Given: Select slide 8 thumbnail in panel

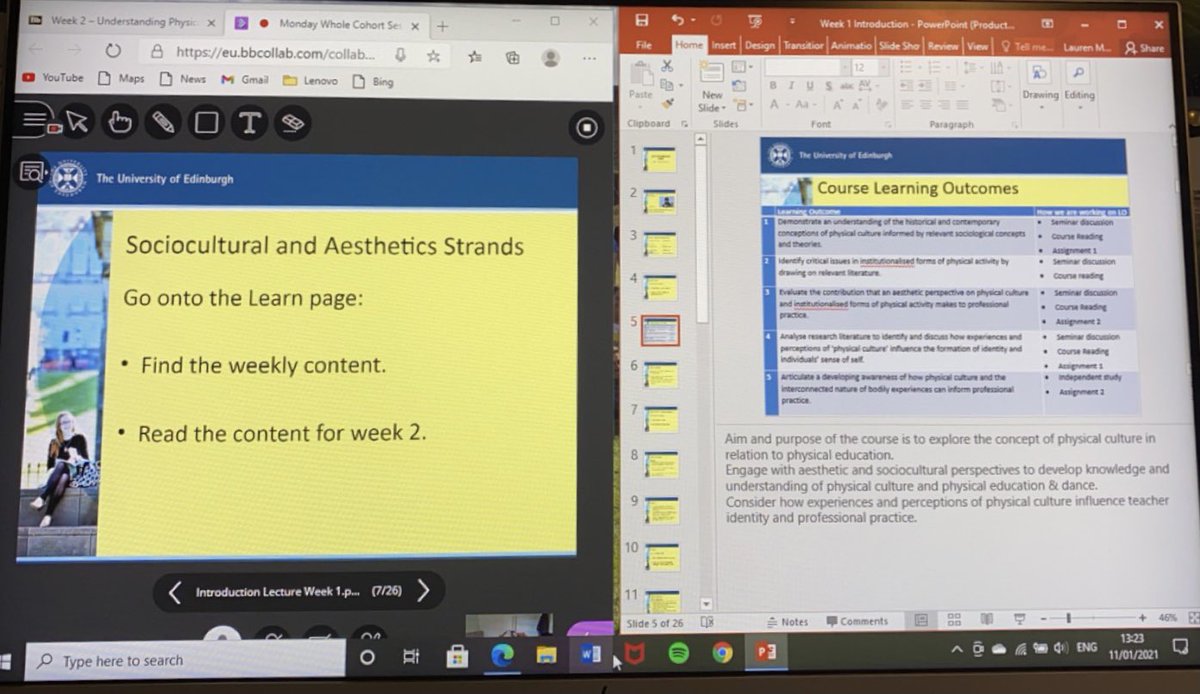Looking at the screenshot, I should pyautogui.click(x=661, y=465).
